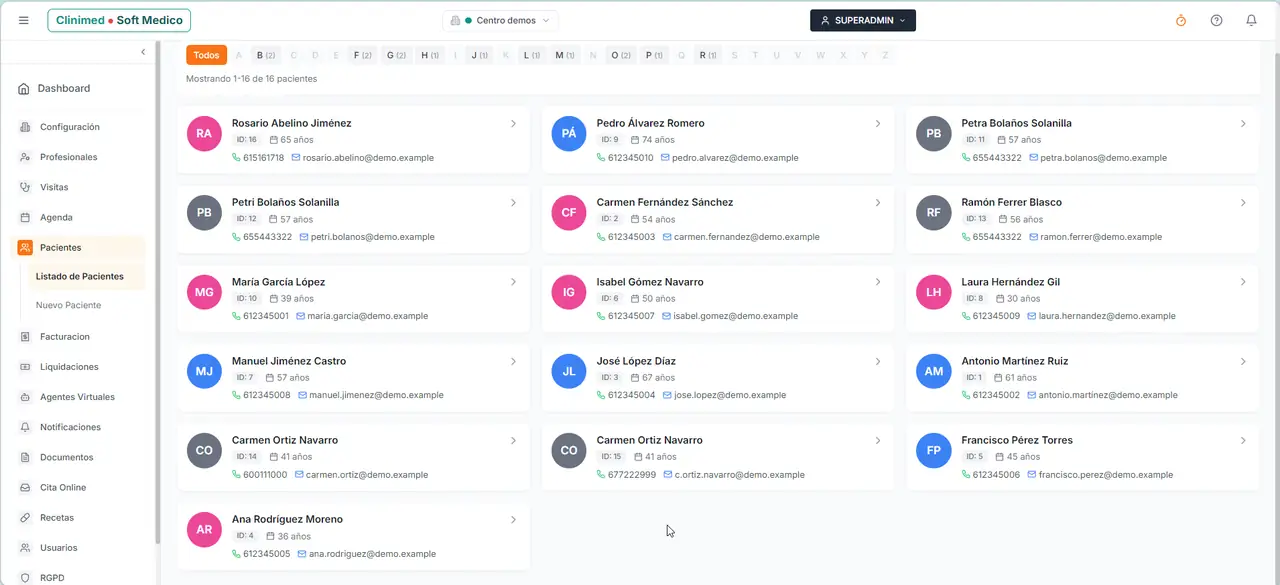Click the Profesionales sidebar icon
Viewport: 1280px width, 585px height.
(x=25, y=157)
